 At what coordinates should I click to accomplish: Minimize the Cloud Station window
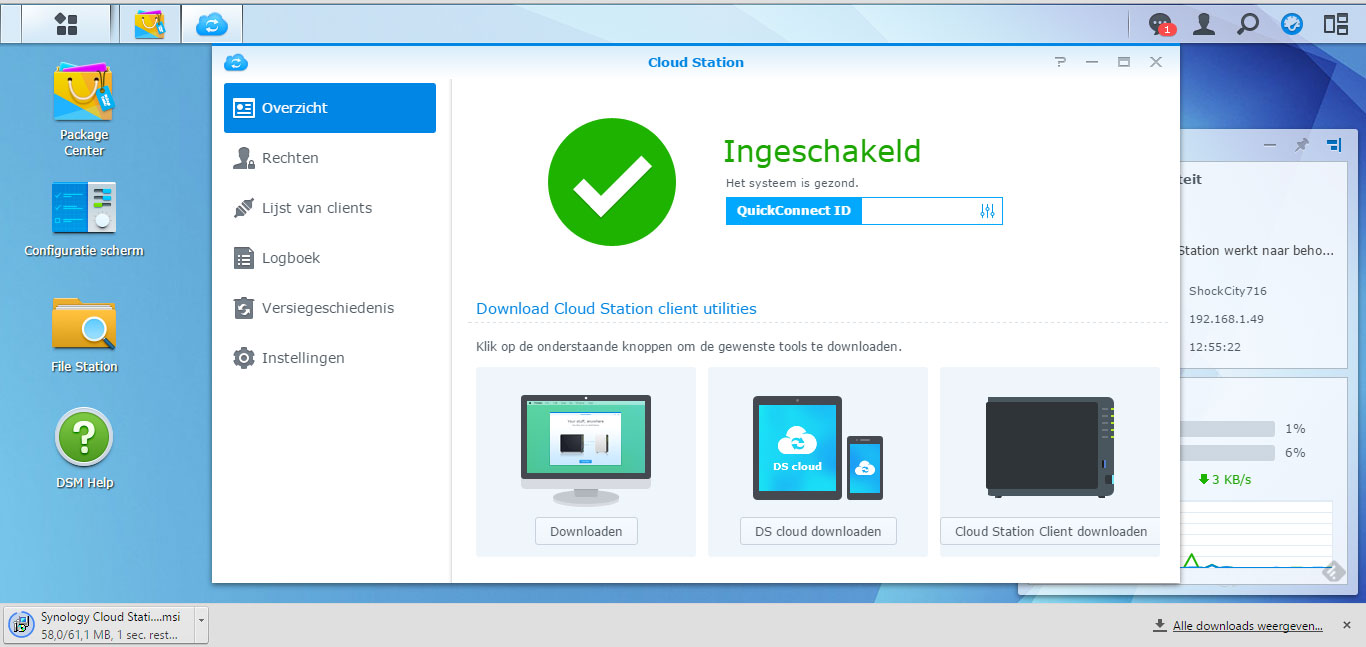click(1092, 62)
